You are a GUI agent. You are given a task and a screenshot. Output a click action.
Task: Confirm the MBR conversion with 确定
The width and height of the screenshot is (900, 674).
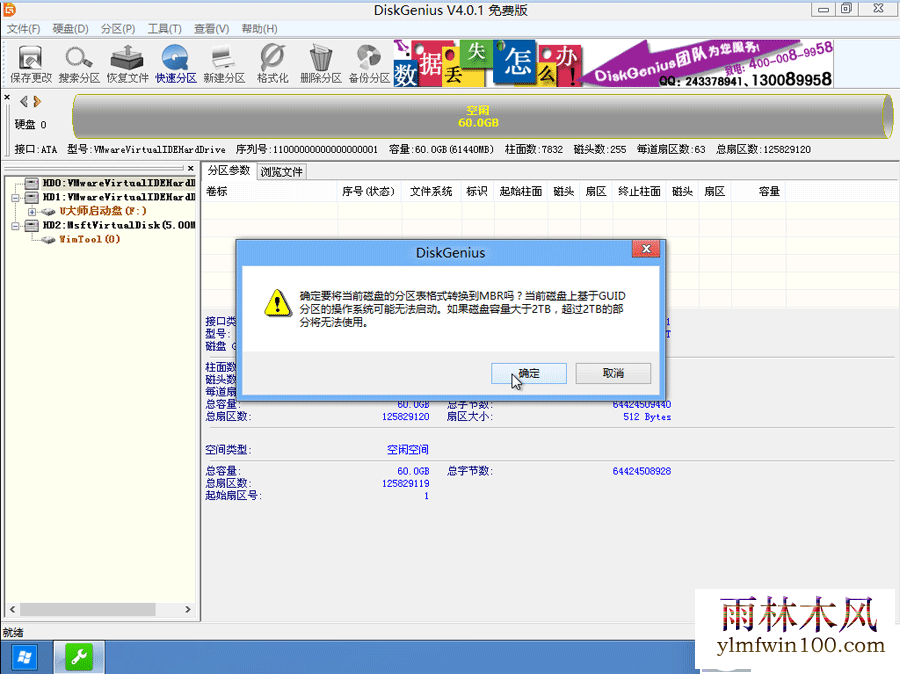click(529, 373)
